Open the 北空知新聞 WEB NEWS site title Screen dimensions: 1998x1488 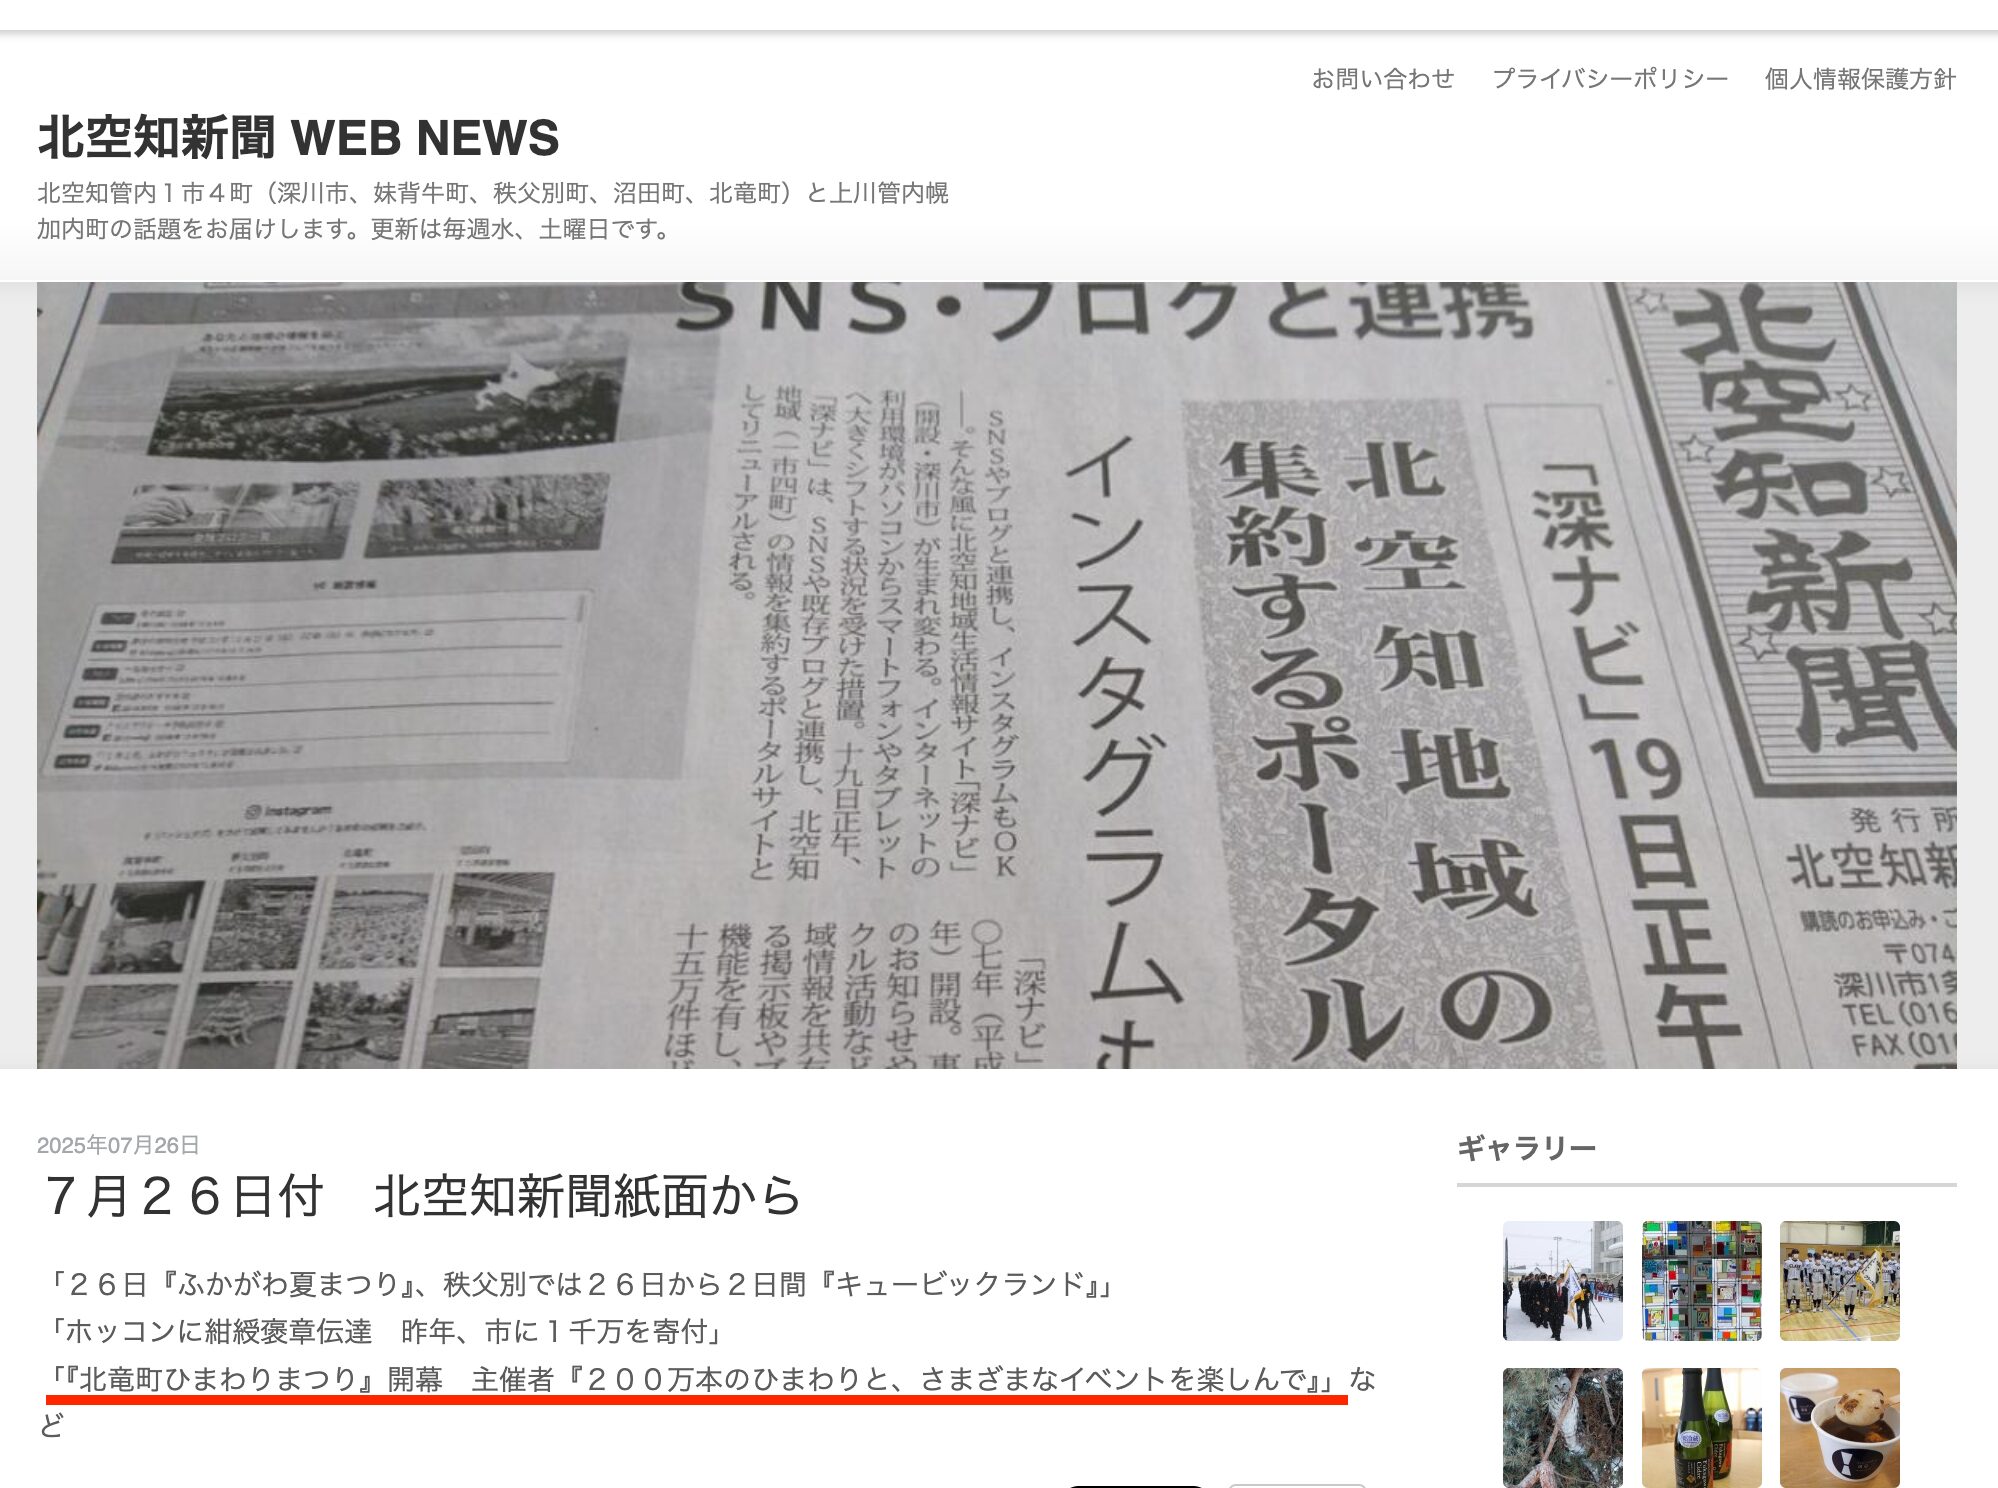click(x=298, y=138)
